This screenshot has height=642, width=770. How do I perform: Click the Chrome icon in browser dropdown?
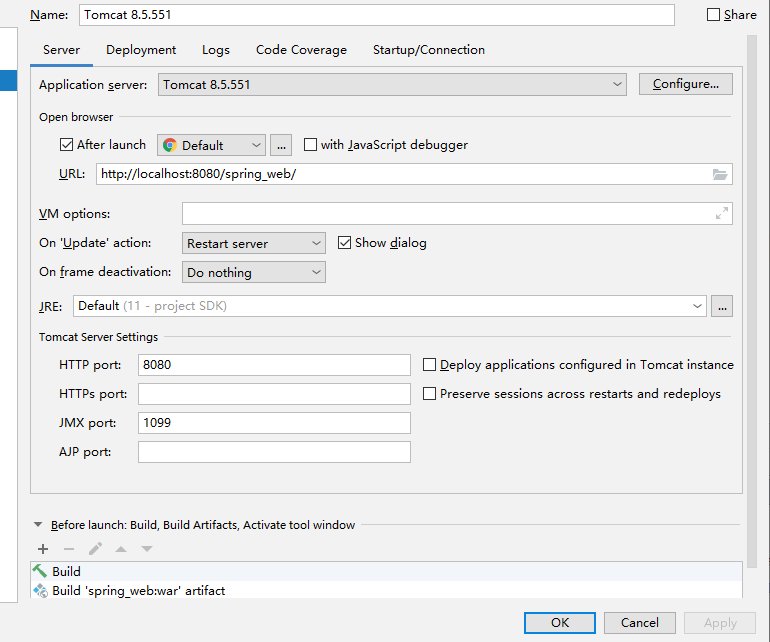pyautogui.click(x=170, y=145)
